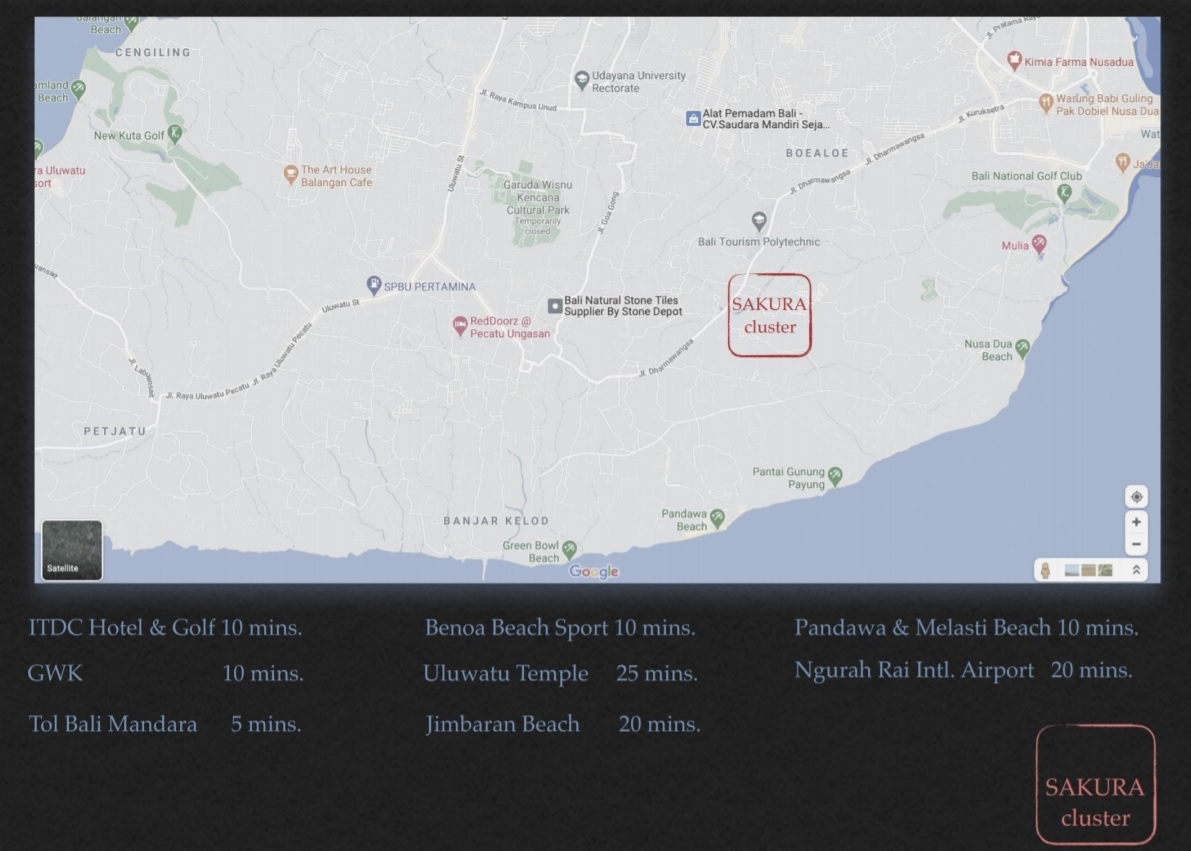Click the Kimia Farma Nusadua pharmacy pin

[1014, 60]
